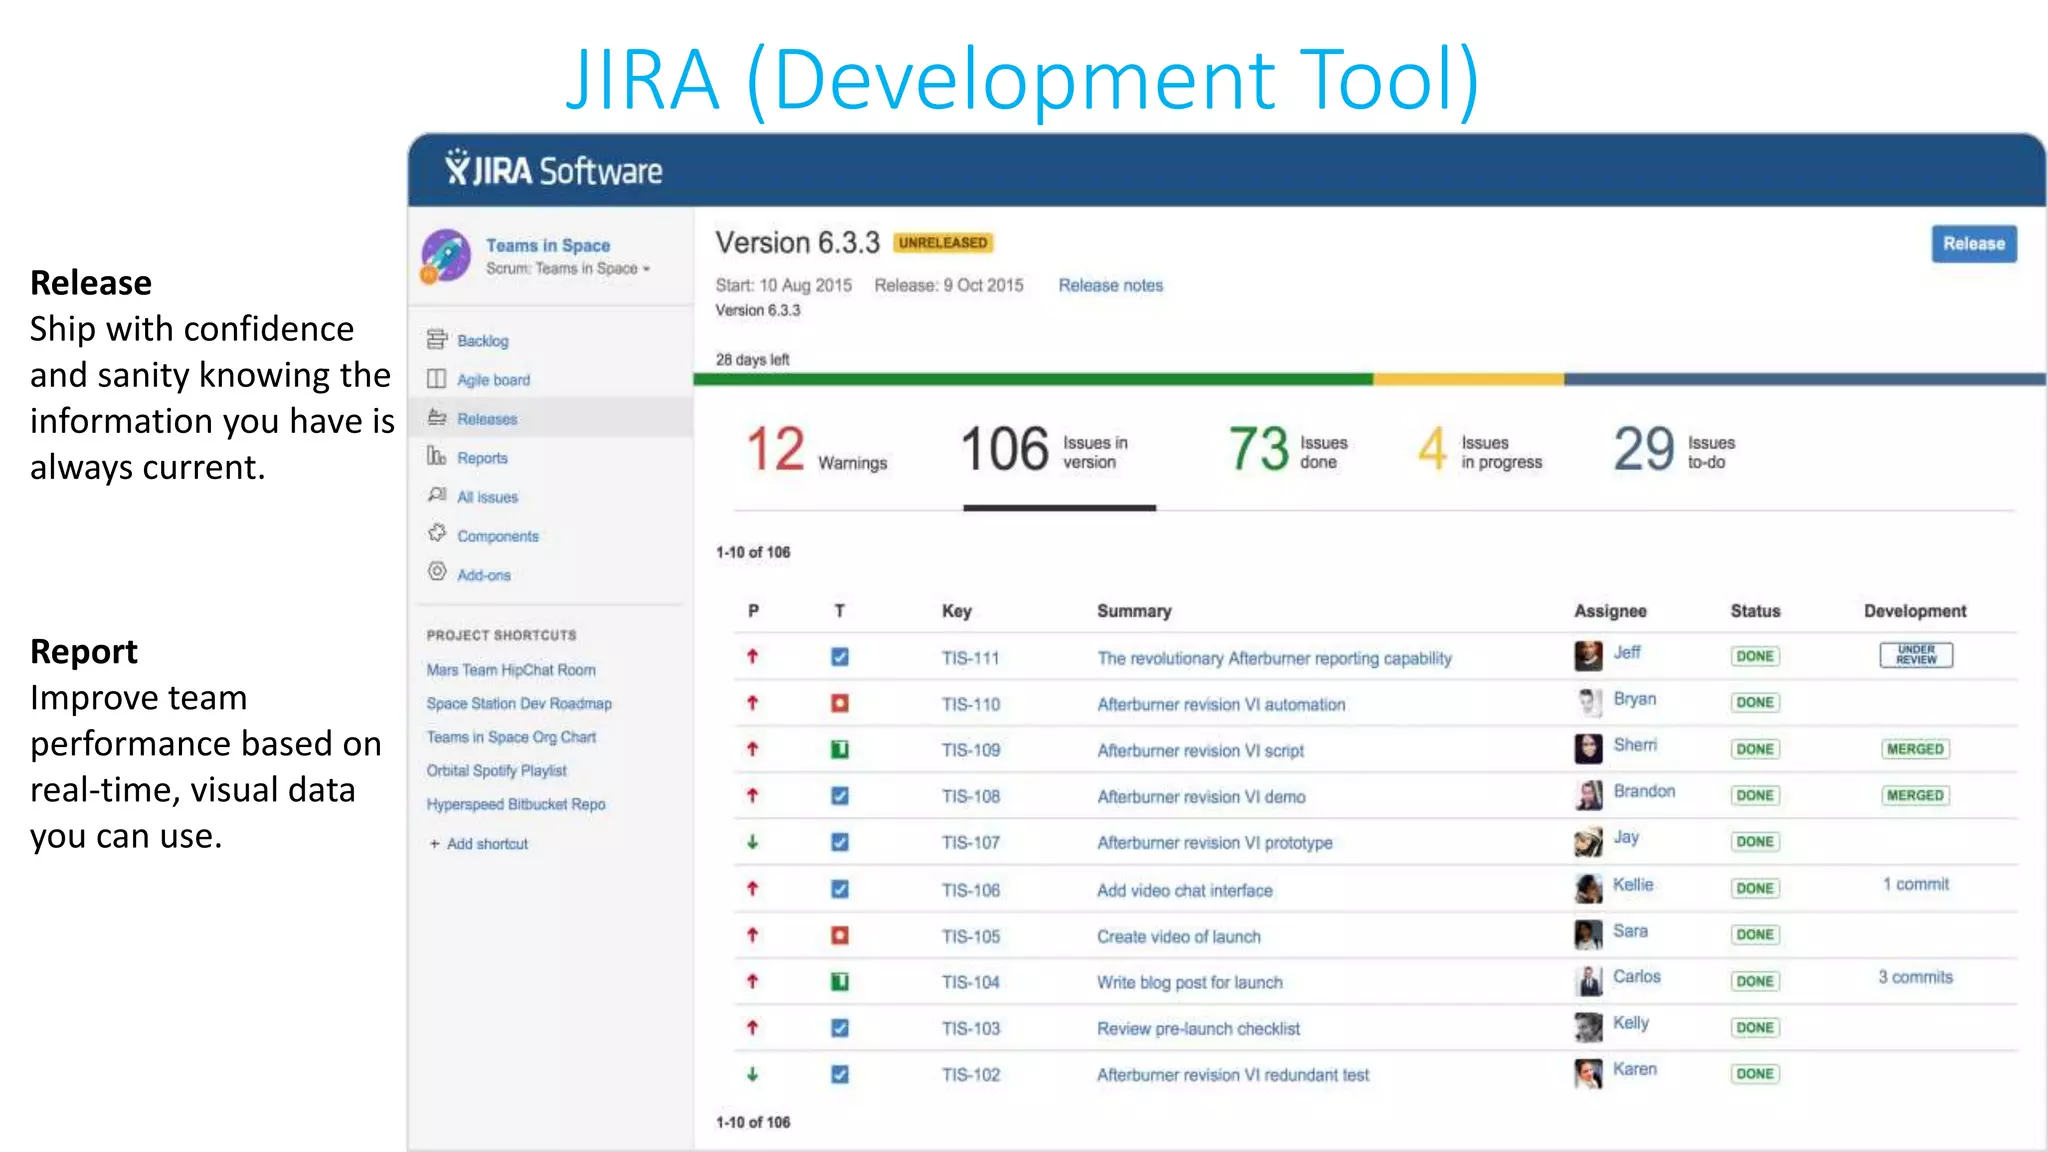The width and height of the screenshot is (2048, 1152).
Task: Open the 3 commits link for TIS-104
Action: (1915, 977)
